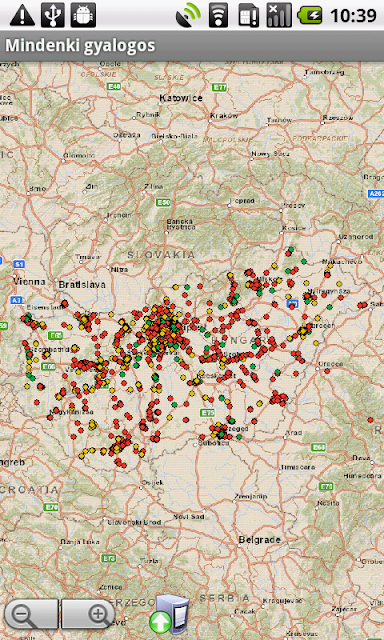Tap the battery charging indicator
384x640 pixels.
pyautogui.click(x=310, y=15)
